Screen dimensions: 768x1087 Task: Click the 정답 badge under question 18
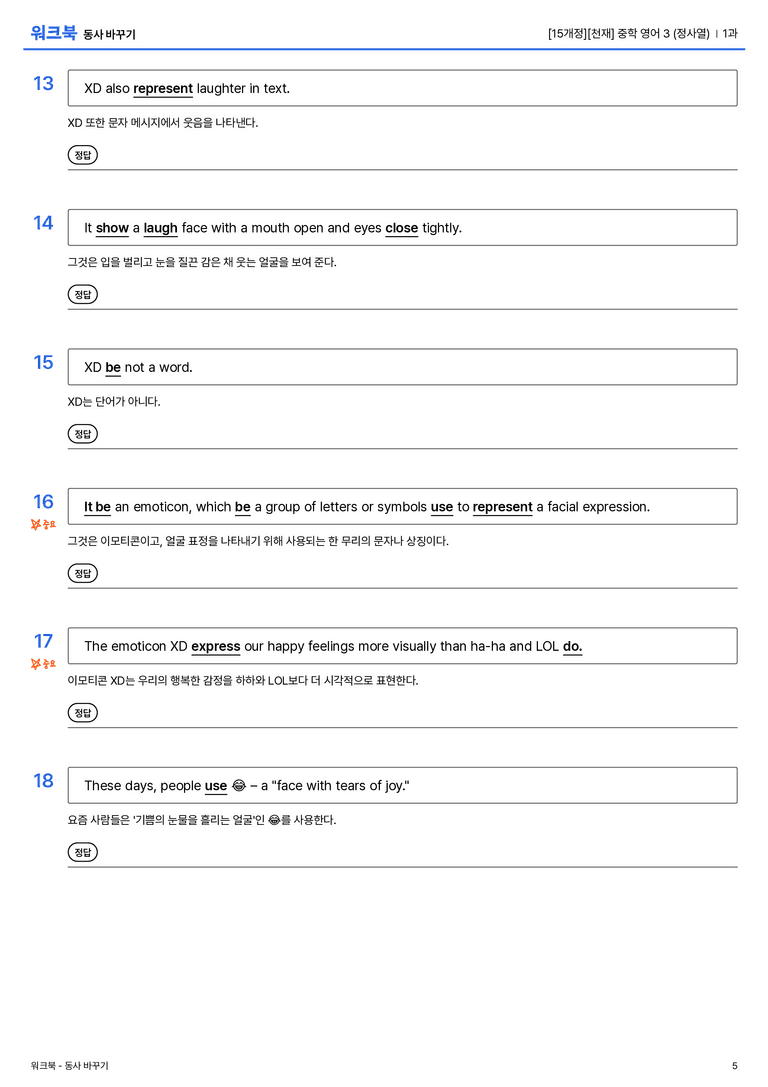pyautogui.click(x=82, y=852)
